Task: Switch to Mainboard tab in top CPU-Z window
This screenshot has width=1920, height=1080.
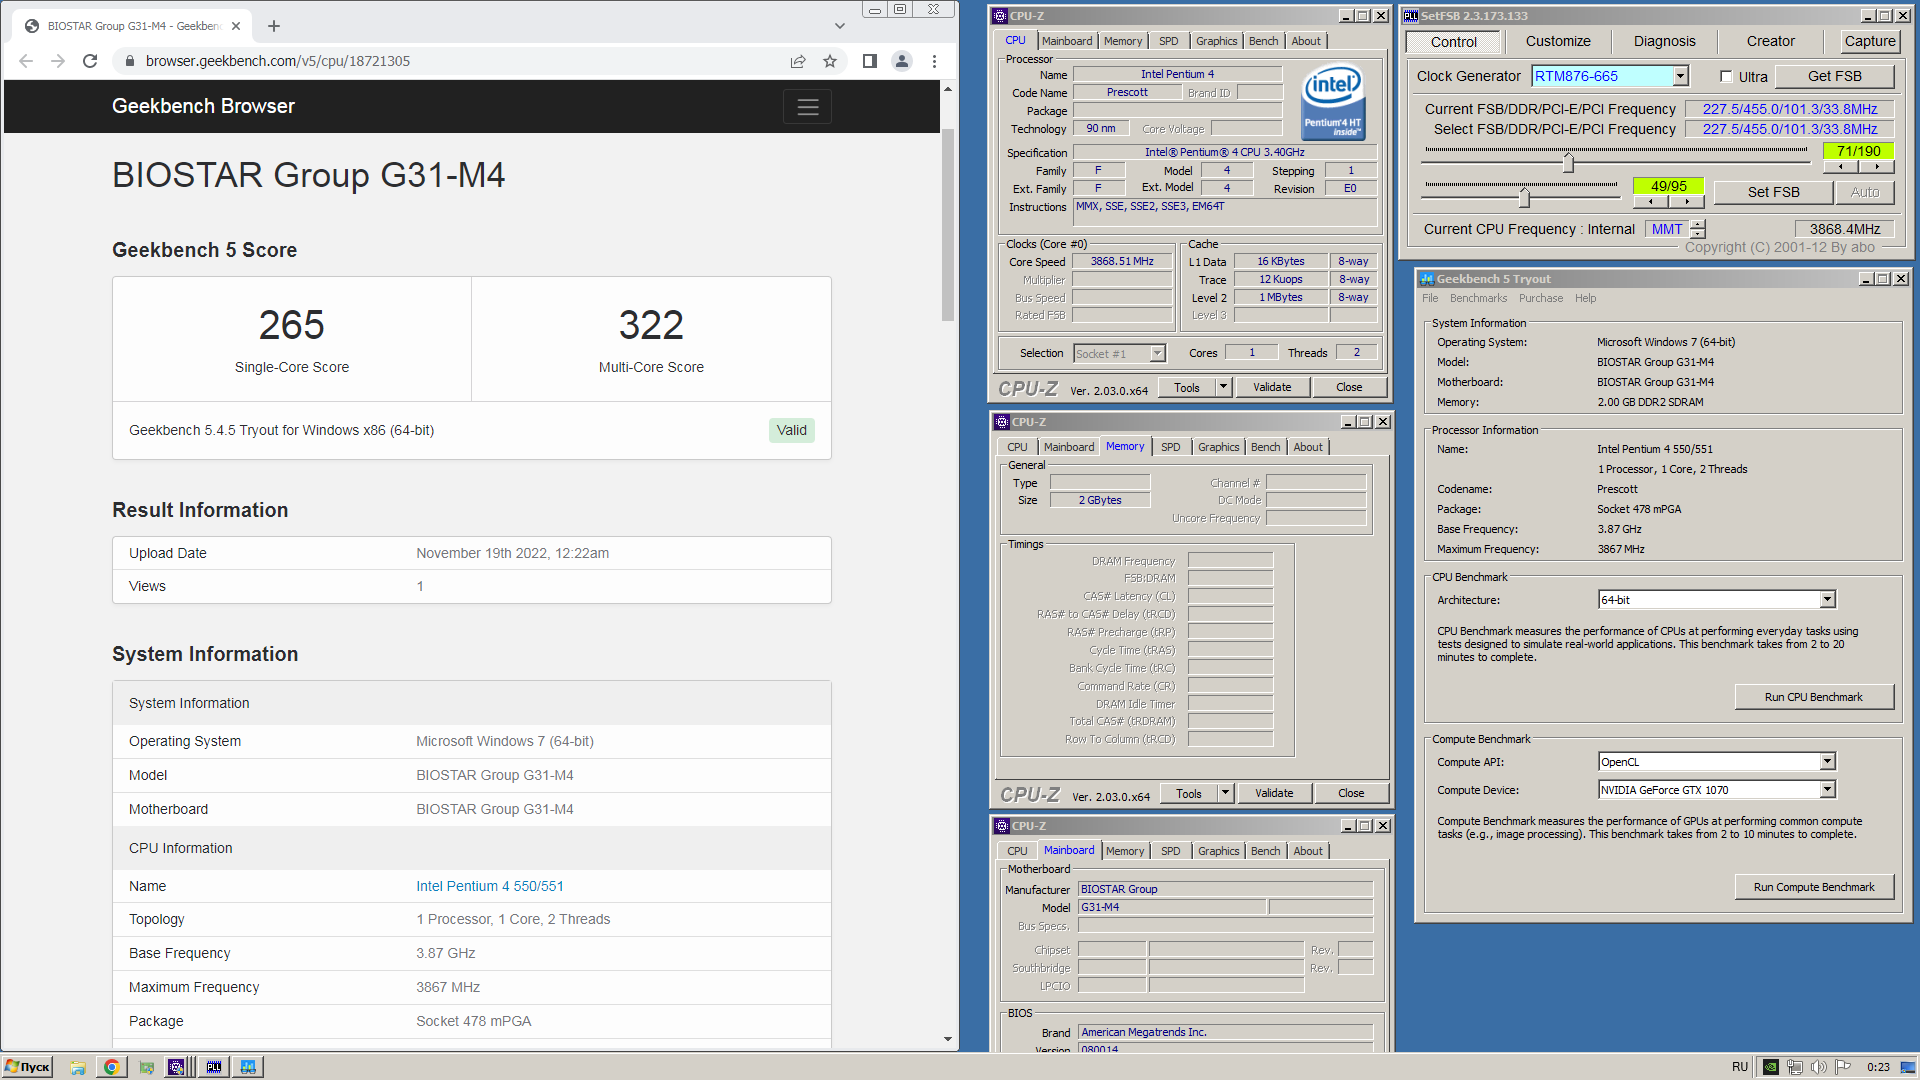Action: (1066, 41)
